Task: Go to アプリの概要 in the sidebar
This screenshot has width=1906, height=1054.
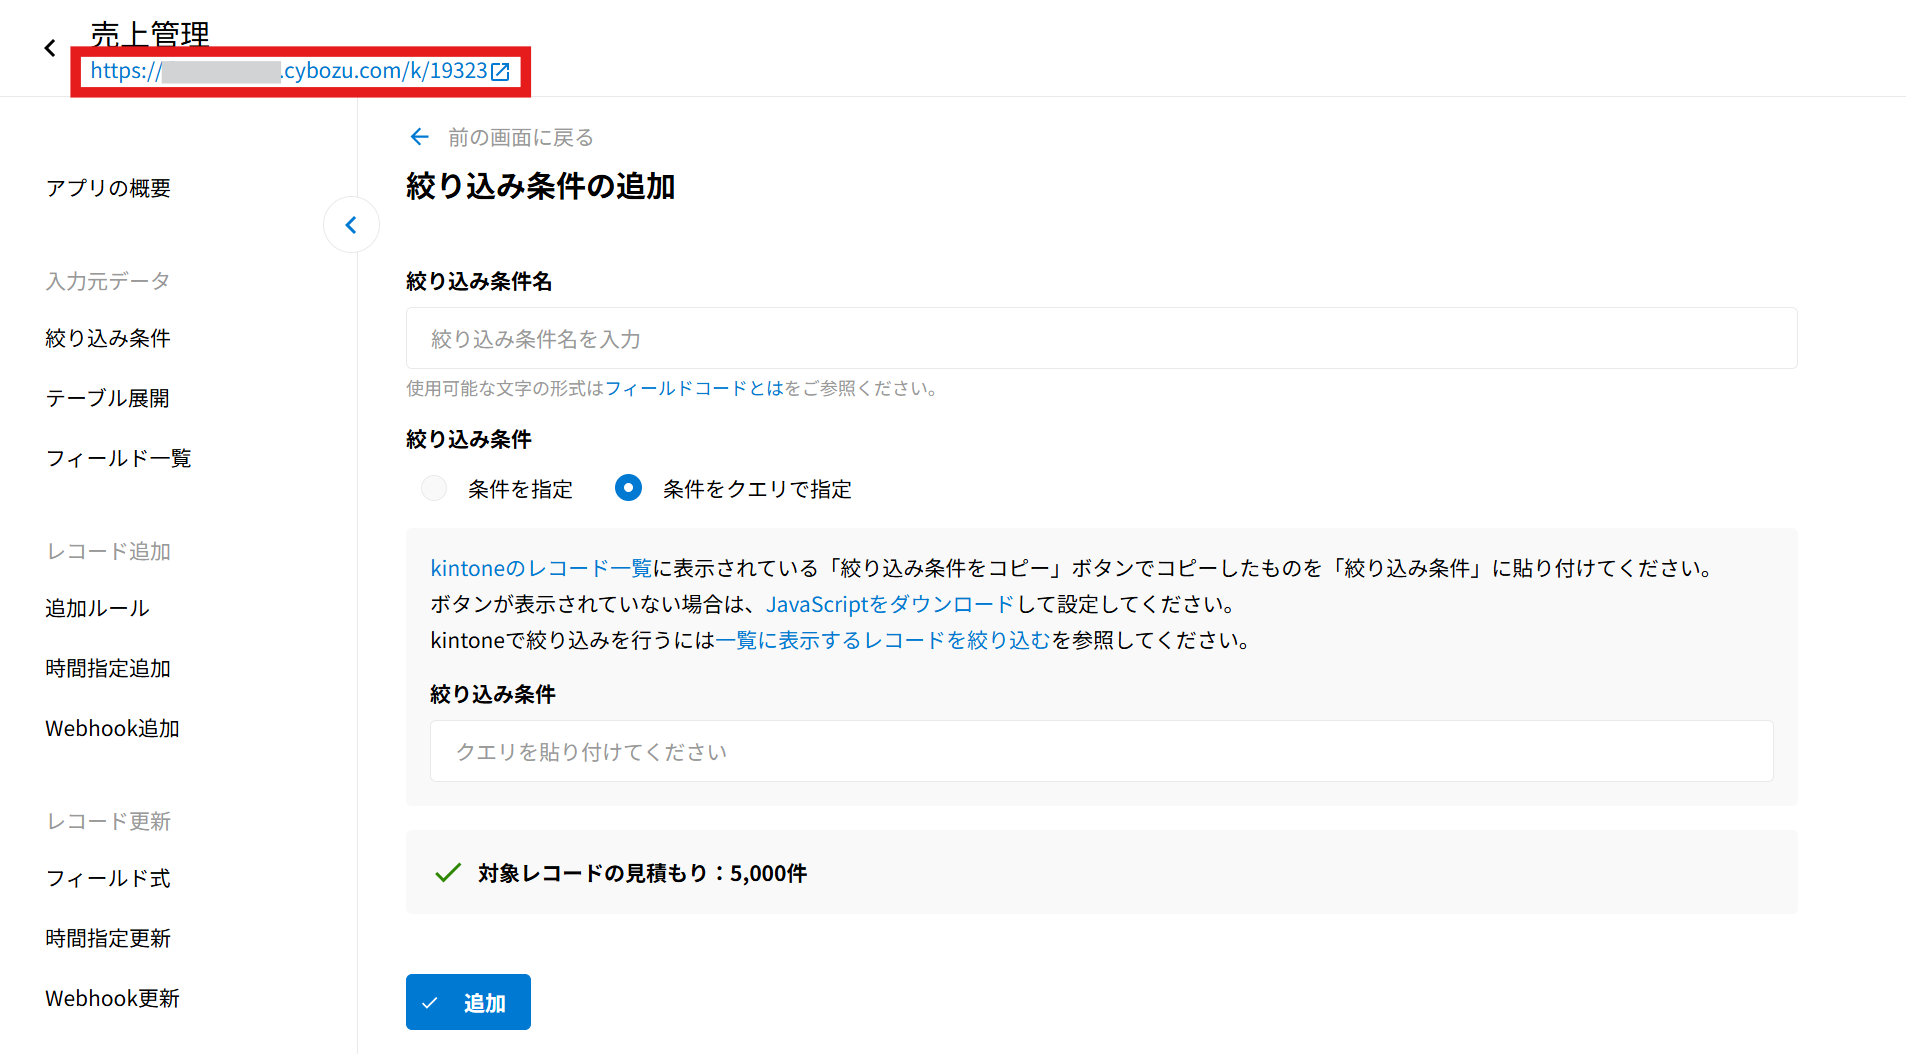Action: pos(108,188)
